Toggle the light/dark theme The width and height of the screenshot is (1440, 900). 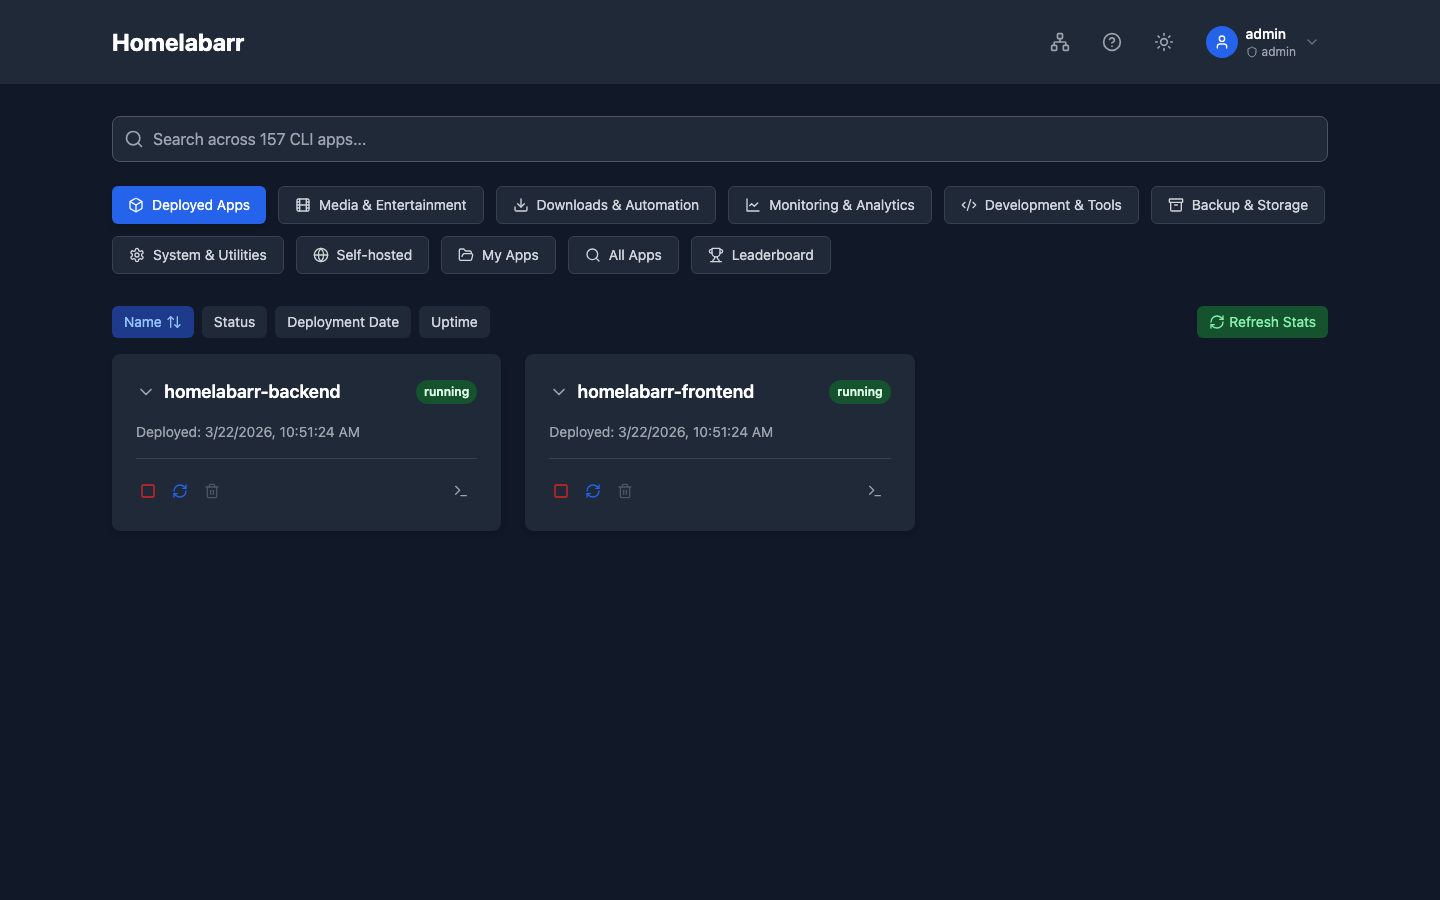coord(1163,42)
